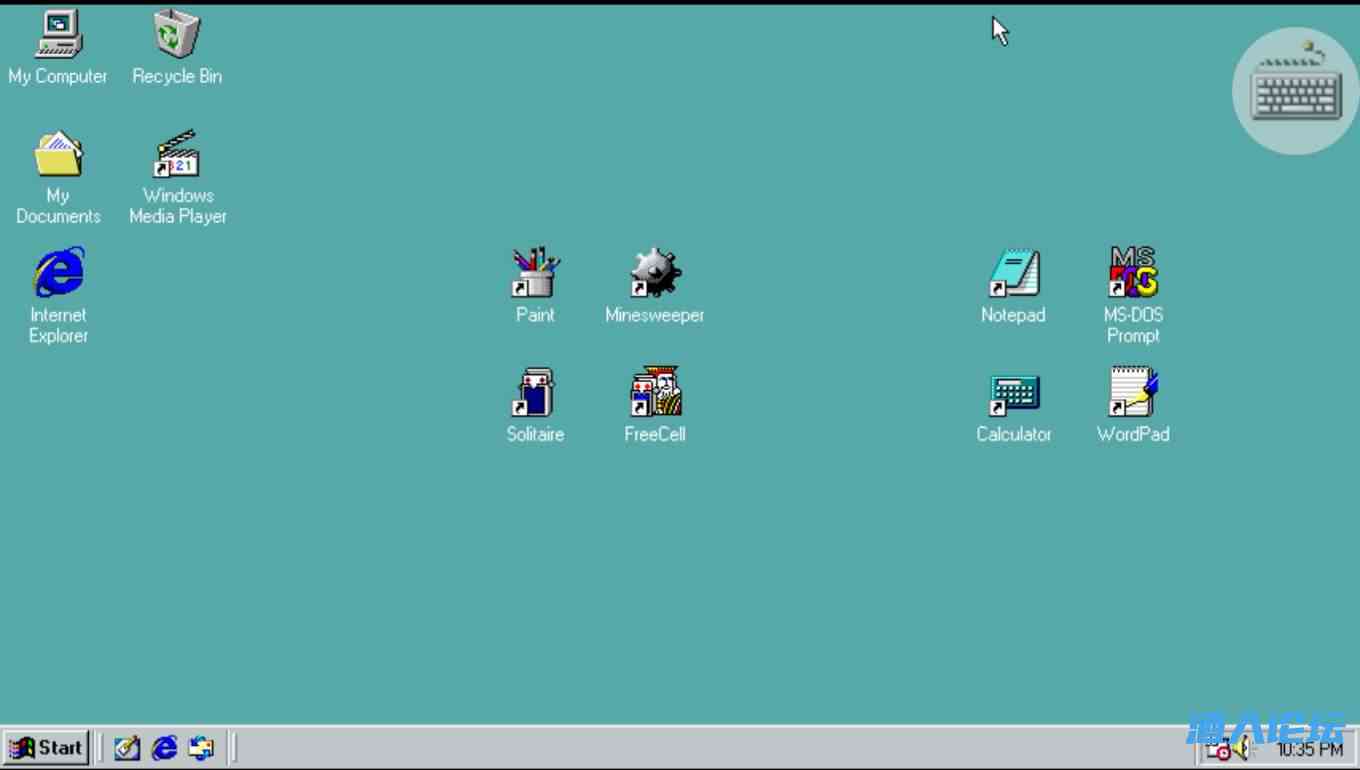The image size is (1360, 770).
Task: Select the Windows Media Player shortcut
Action: 177,155
